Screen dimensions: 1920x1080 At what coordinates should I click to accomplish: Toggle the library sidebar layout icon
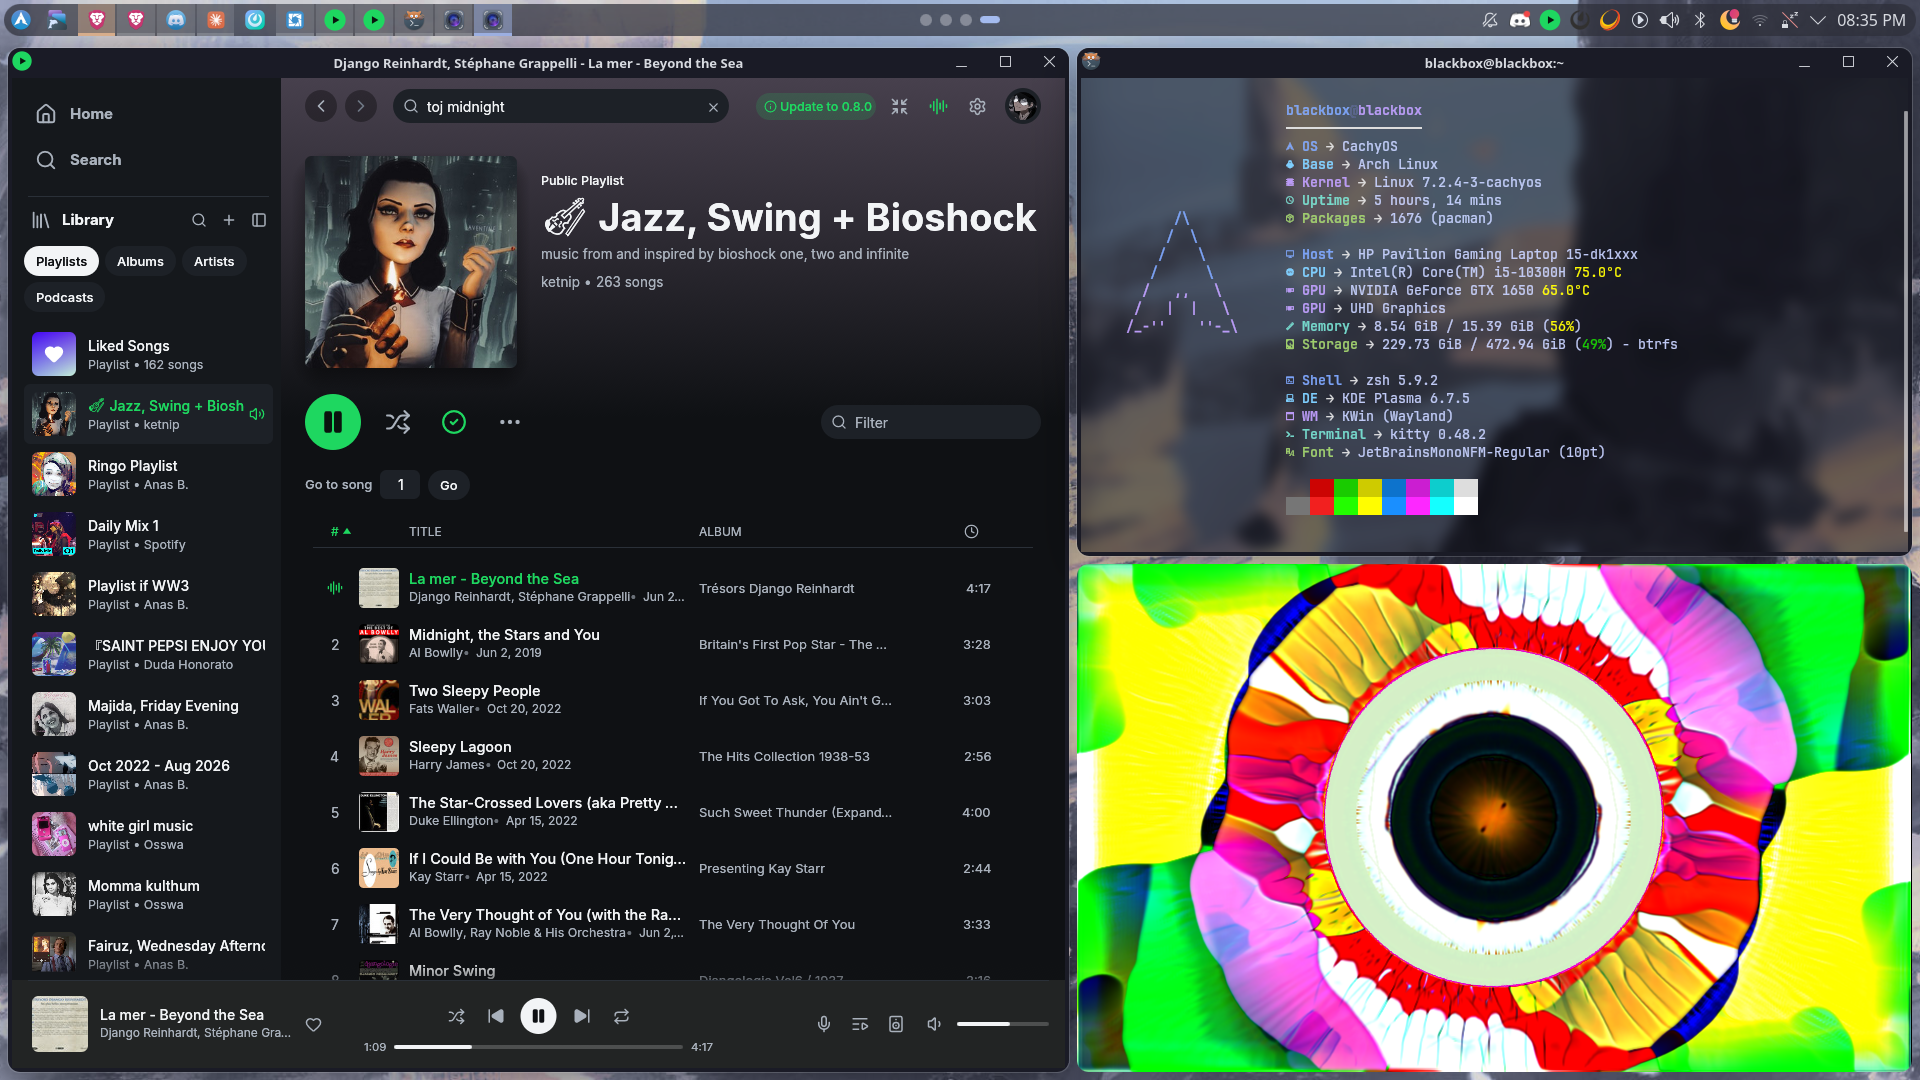259,220
